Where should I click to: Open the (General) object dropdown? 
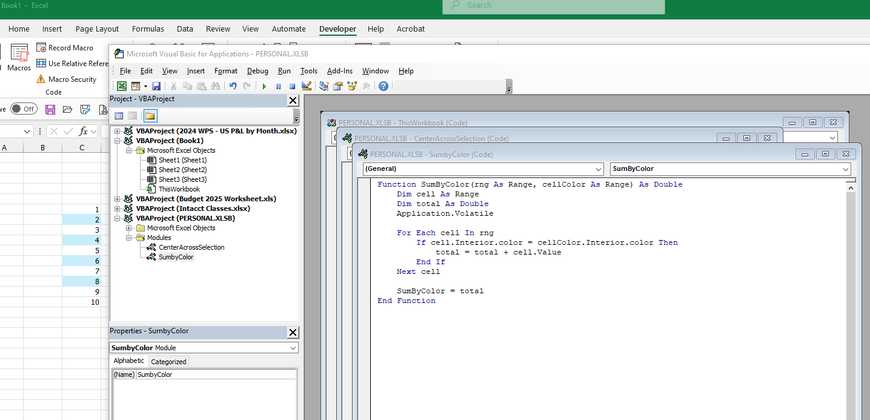[598, 169]
